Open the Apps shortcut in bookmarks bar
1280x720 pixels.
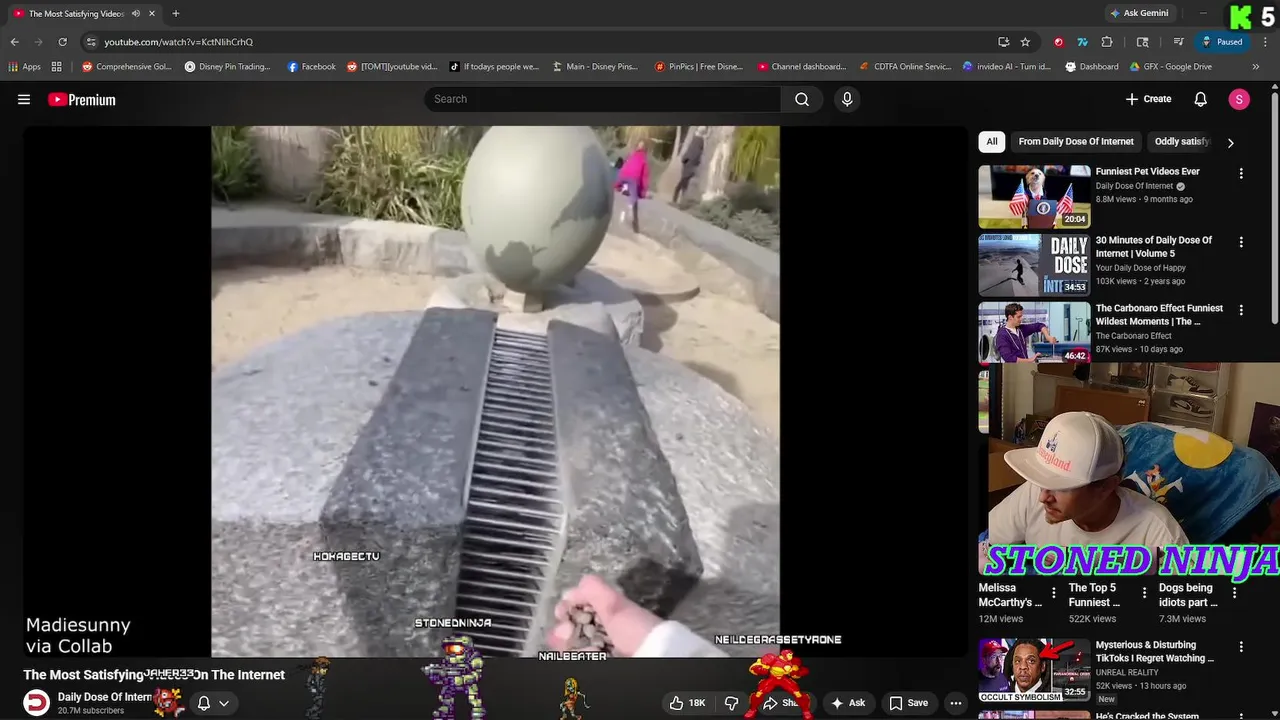(x=25, y=67)
